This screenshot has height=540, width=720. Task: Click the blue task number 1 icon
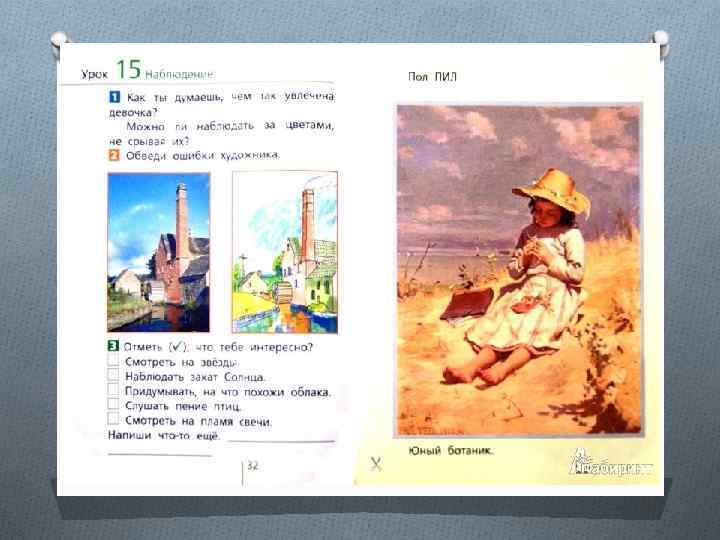114,97
